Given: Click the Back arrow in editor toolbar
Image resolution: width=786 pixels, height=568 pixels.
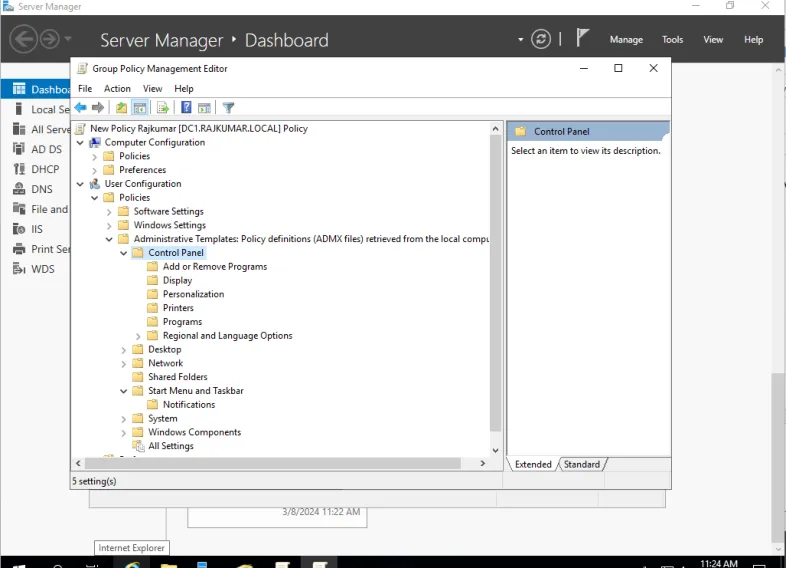Looking at the screenshot, I should [80, 107].
